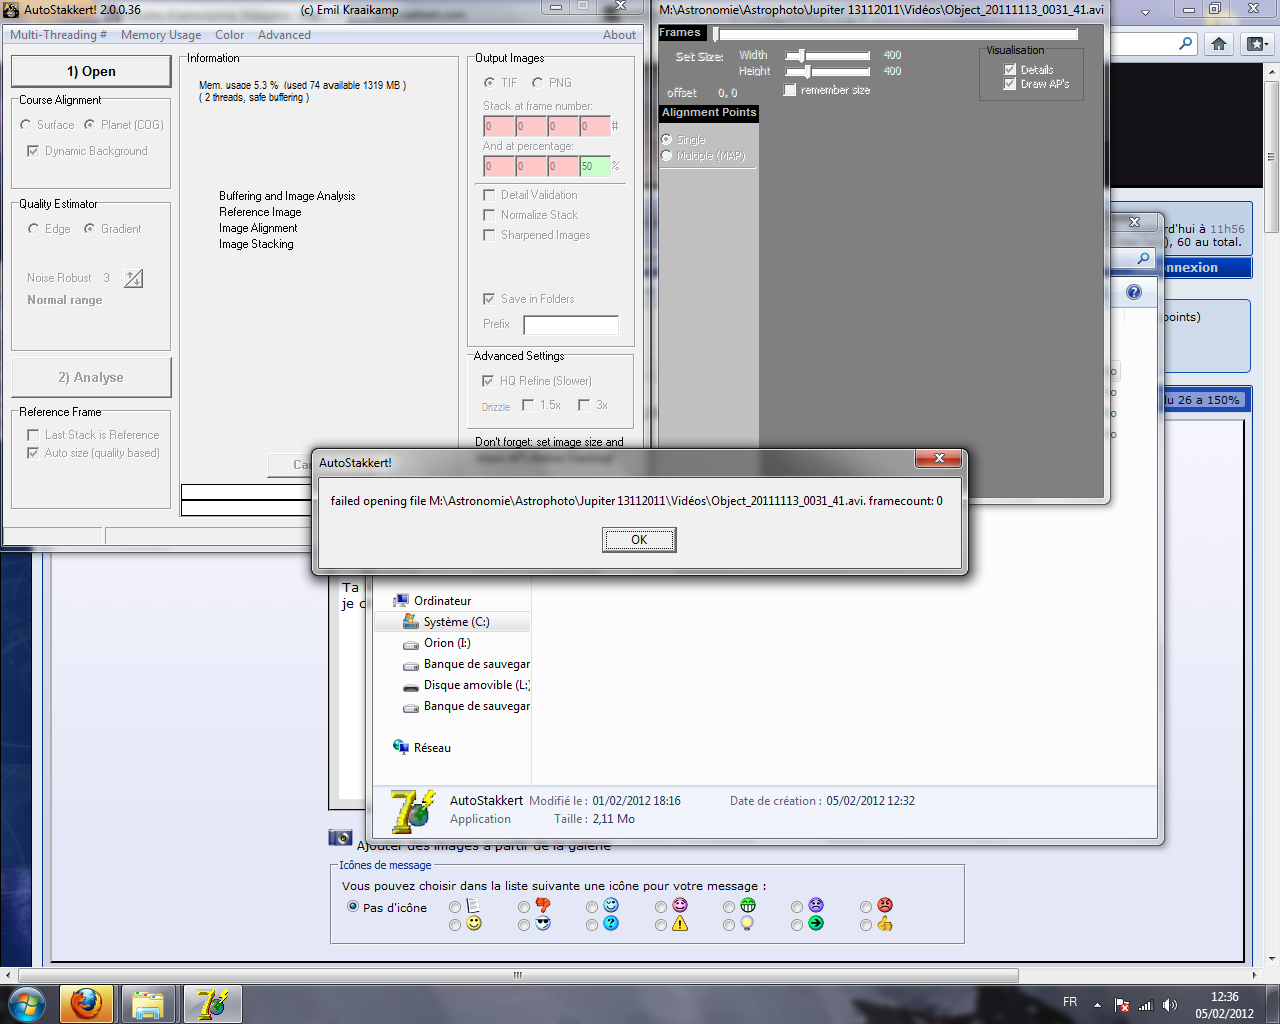The image size is (1280, 1024).
Task: Open the help icon in file dialog
Action: point(1134,292)
